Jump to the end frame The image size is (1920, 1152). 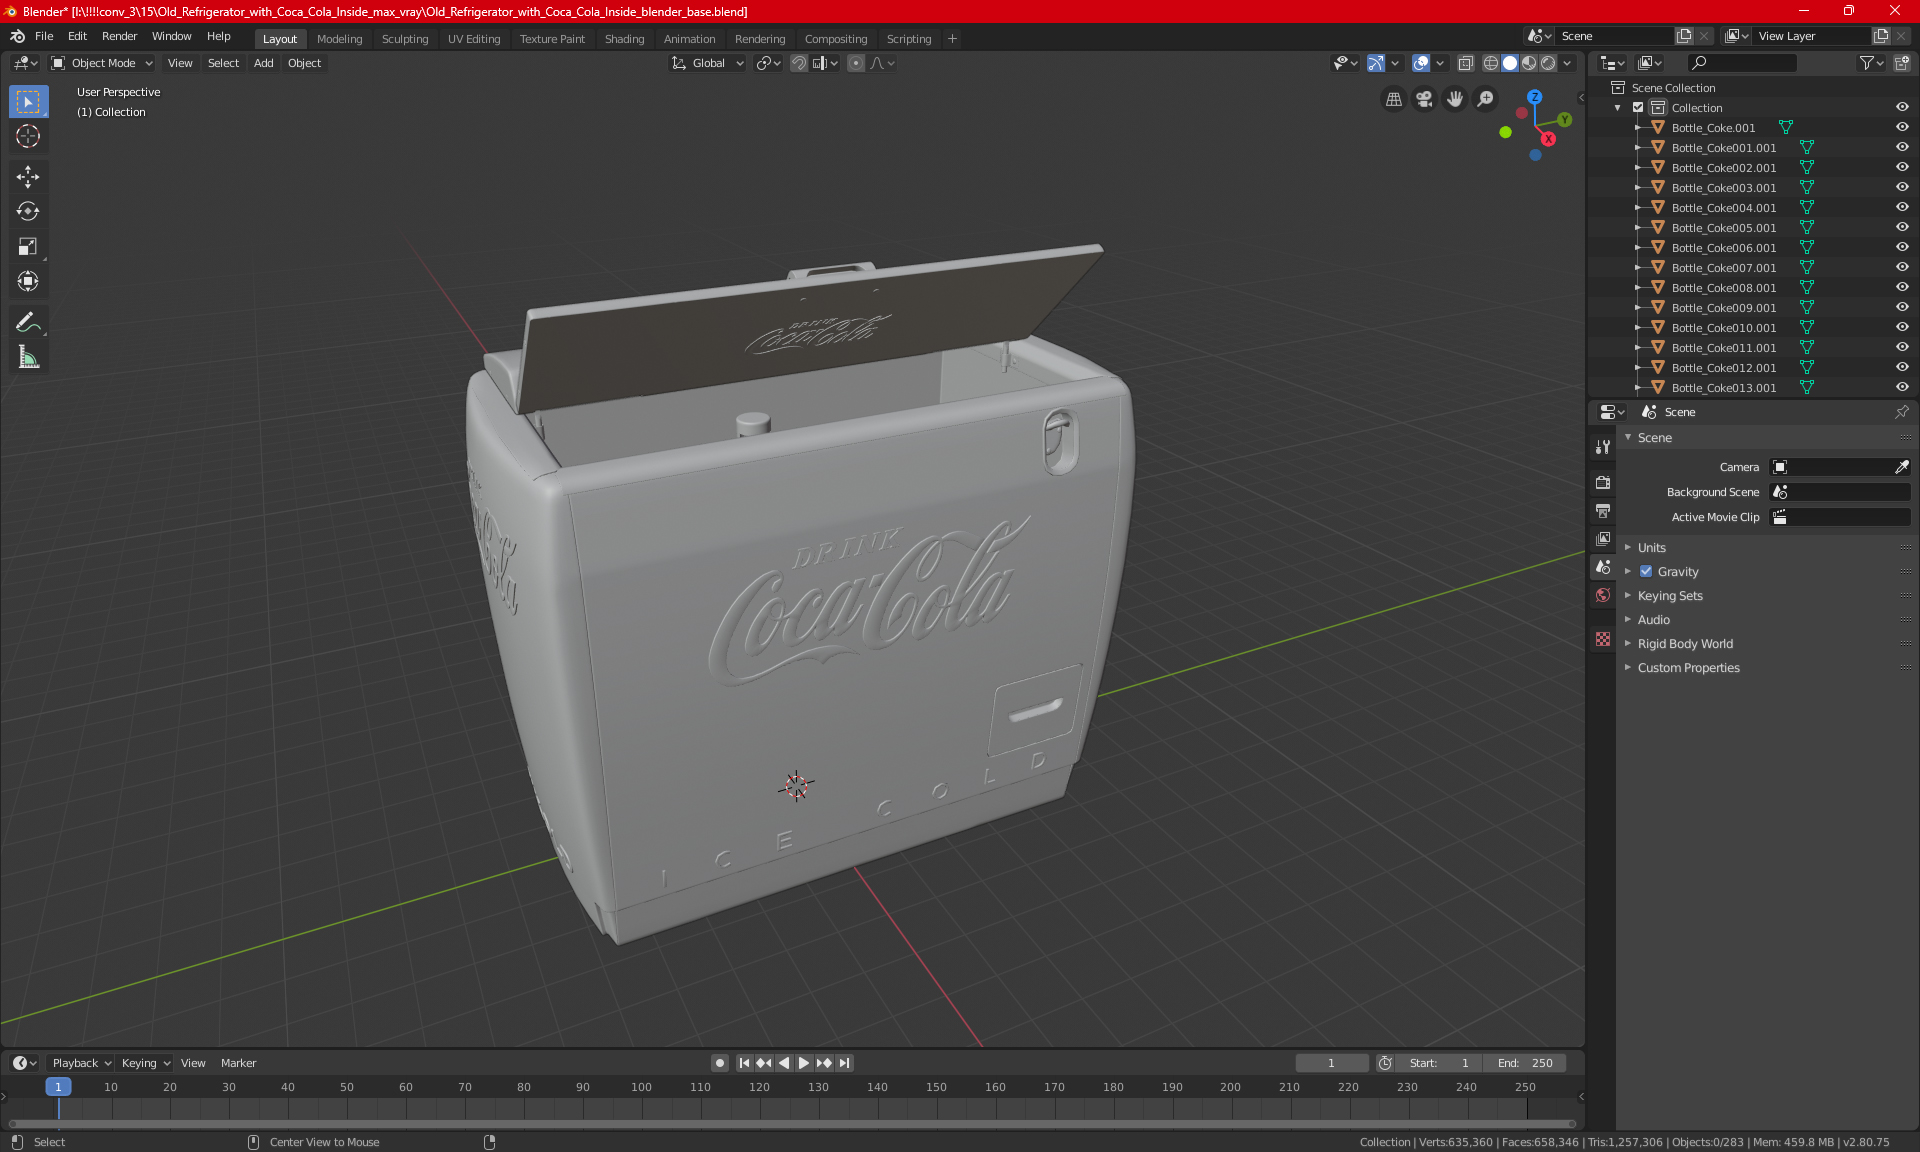click(845, 1063)
